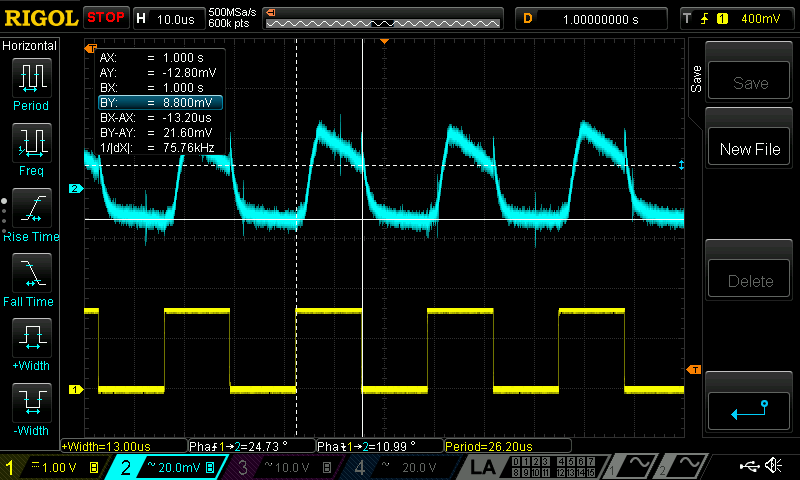Click the BY-AY = 21.60mV row
Image resolution: width=800 pixels, height=480 pixels.
click(x=160, y=133)
